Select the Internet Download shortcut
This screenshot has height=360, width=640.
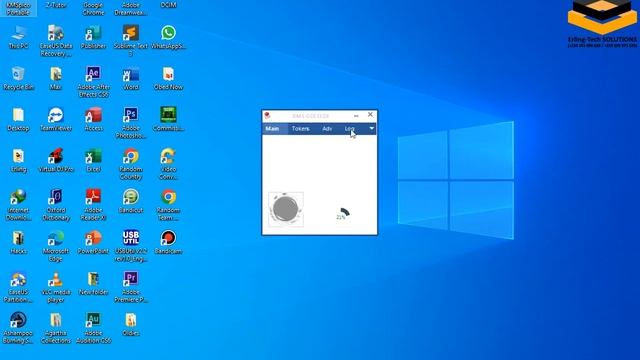18,205
